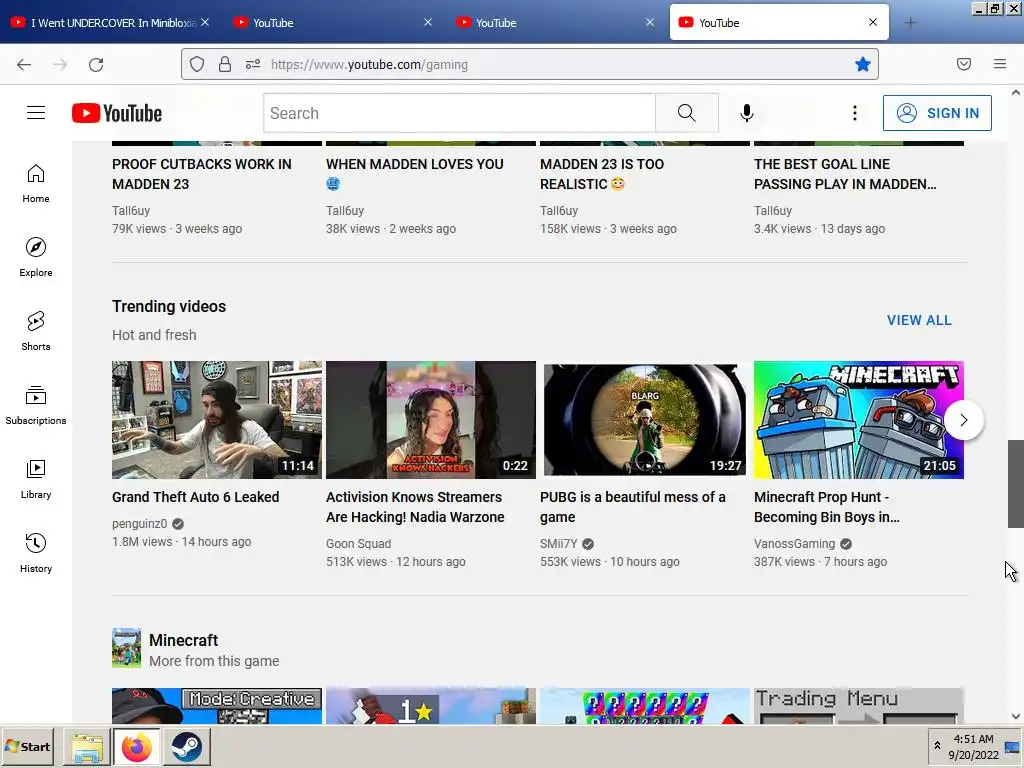Click the browser address bar URL

[x=369, y=64]
